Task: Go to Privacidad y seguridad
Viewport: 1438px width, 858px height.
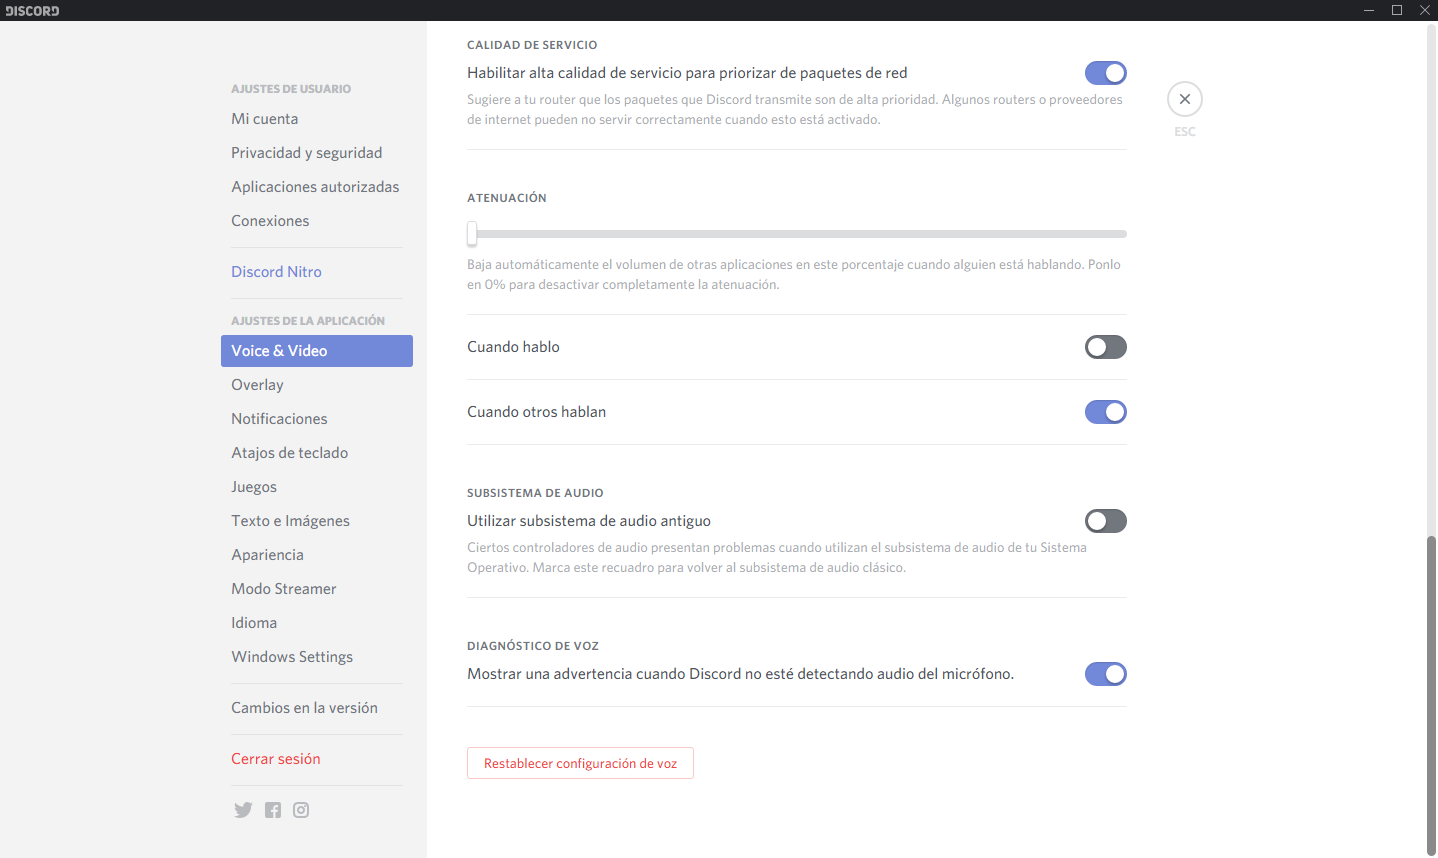Action: coord(317,153)
